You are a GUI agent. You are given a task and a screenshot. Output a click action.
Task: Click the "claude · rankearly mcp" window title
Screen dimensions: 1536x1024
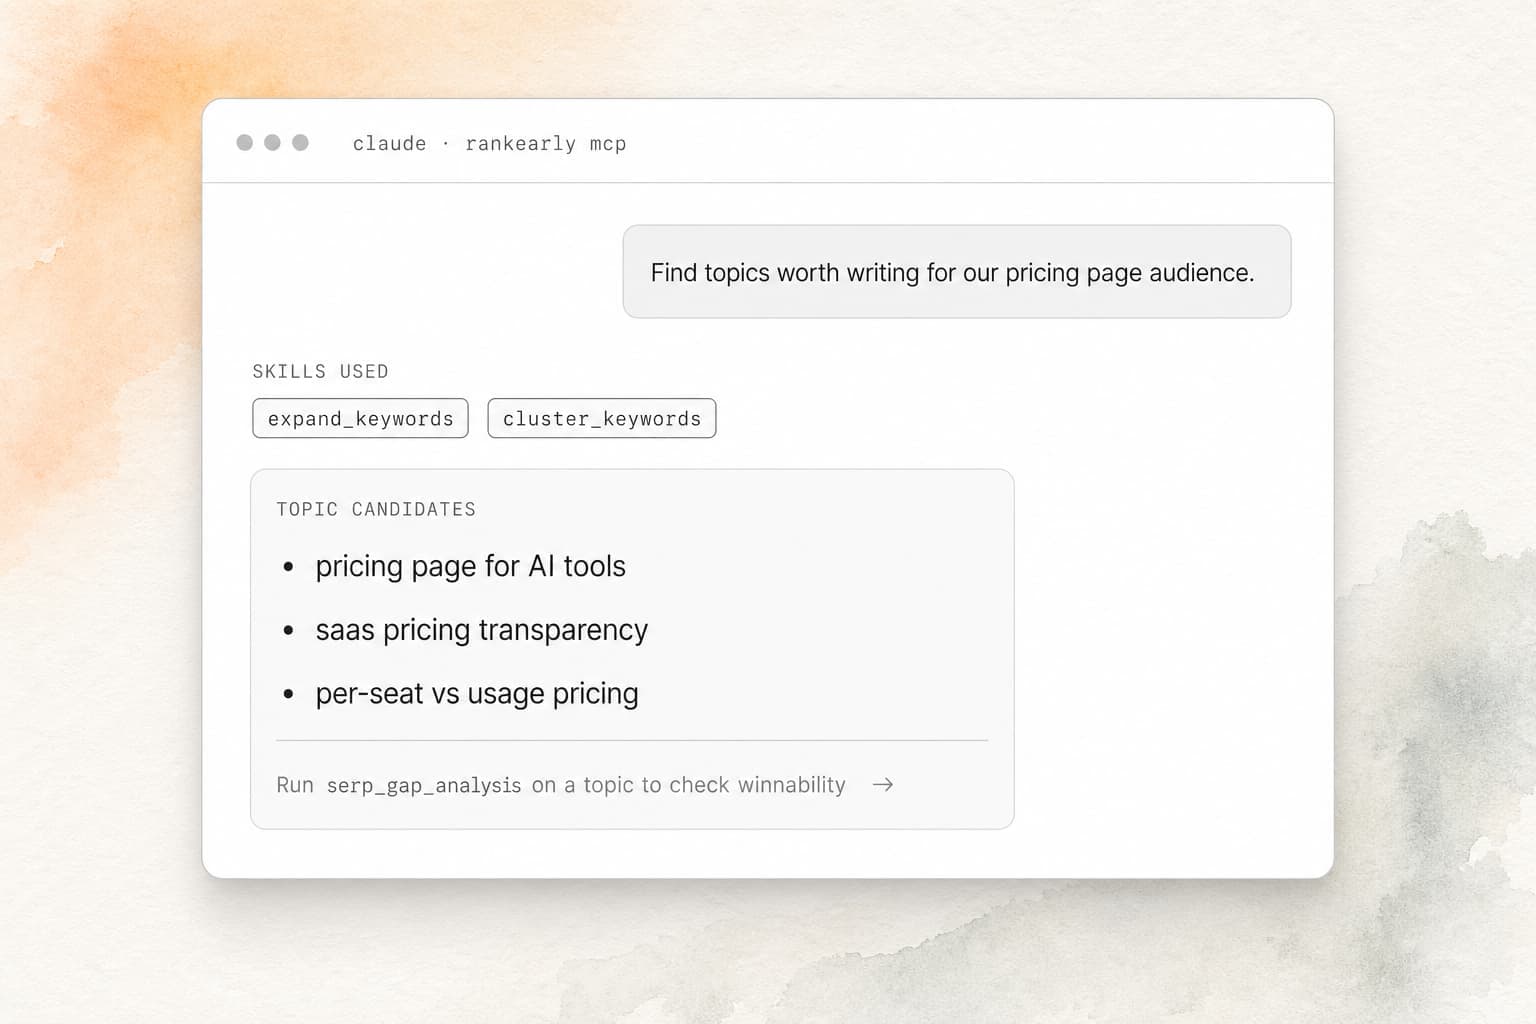489,143
